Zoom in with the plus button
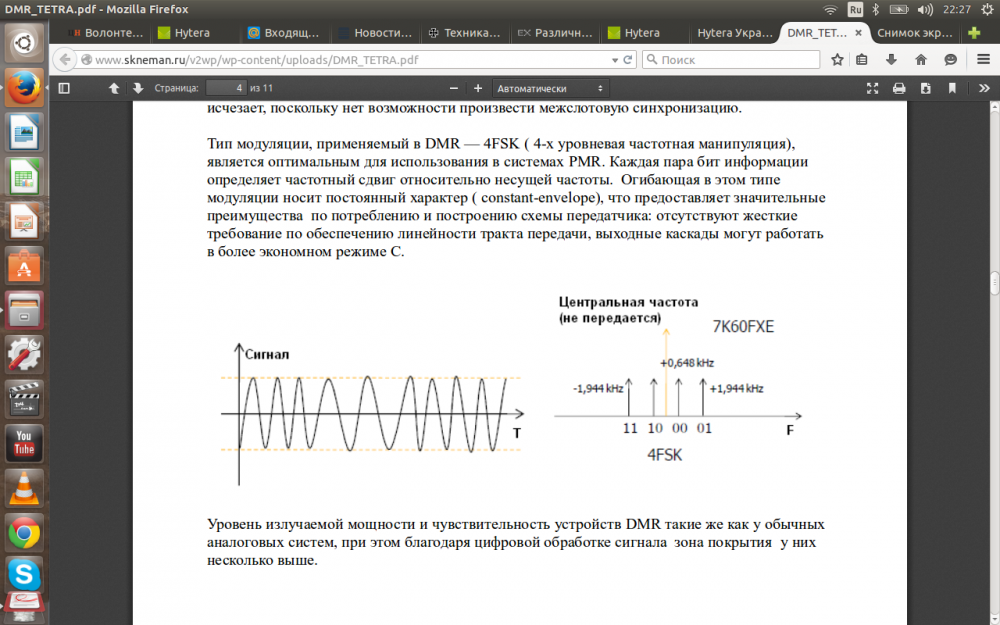This screenshot has height=625, width=1000. (478, 89)
